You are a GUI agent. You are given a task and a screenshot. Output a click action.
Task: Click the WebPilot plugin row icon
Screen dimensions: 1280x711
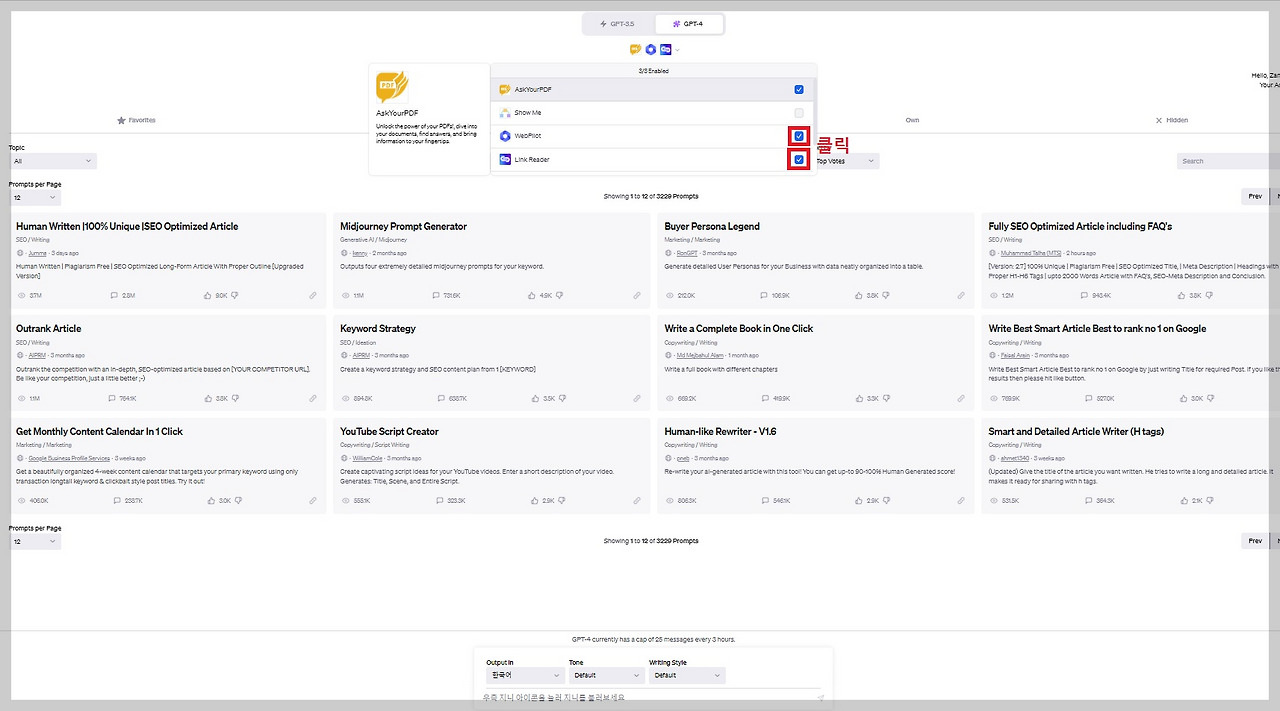pos(506,136)
